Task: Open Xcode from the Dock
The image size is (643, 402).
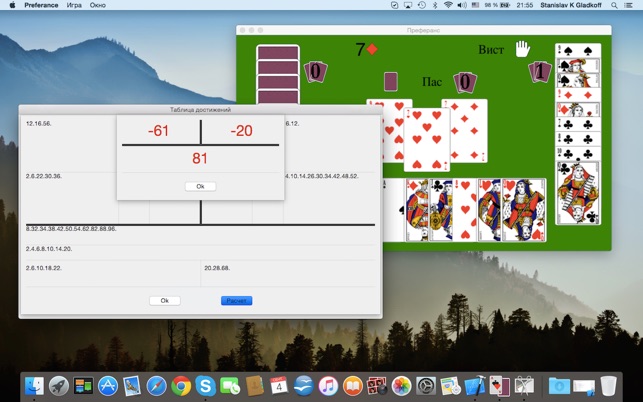Action: coord(475,386)
